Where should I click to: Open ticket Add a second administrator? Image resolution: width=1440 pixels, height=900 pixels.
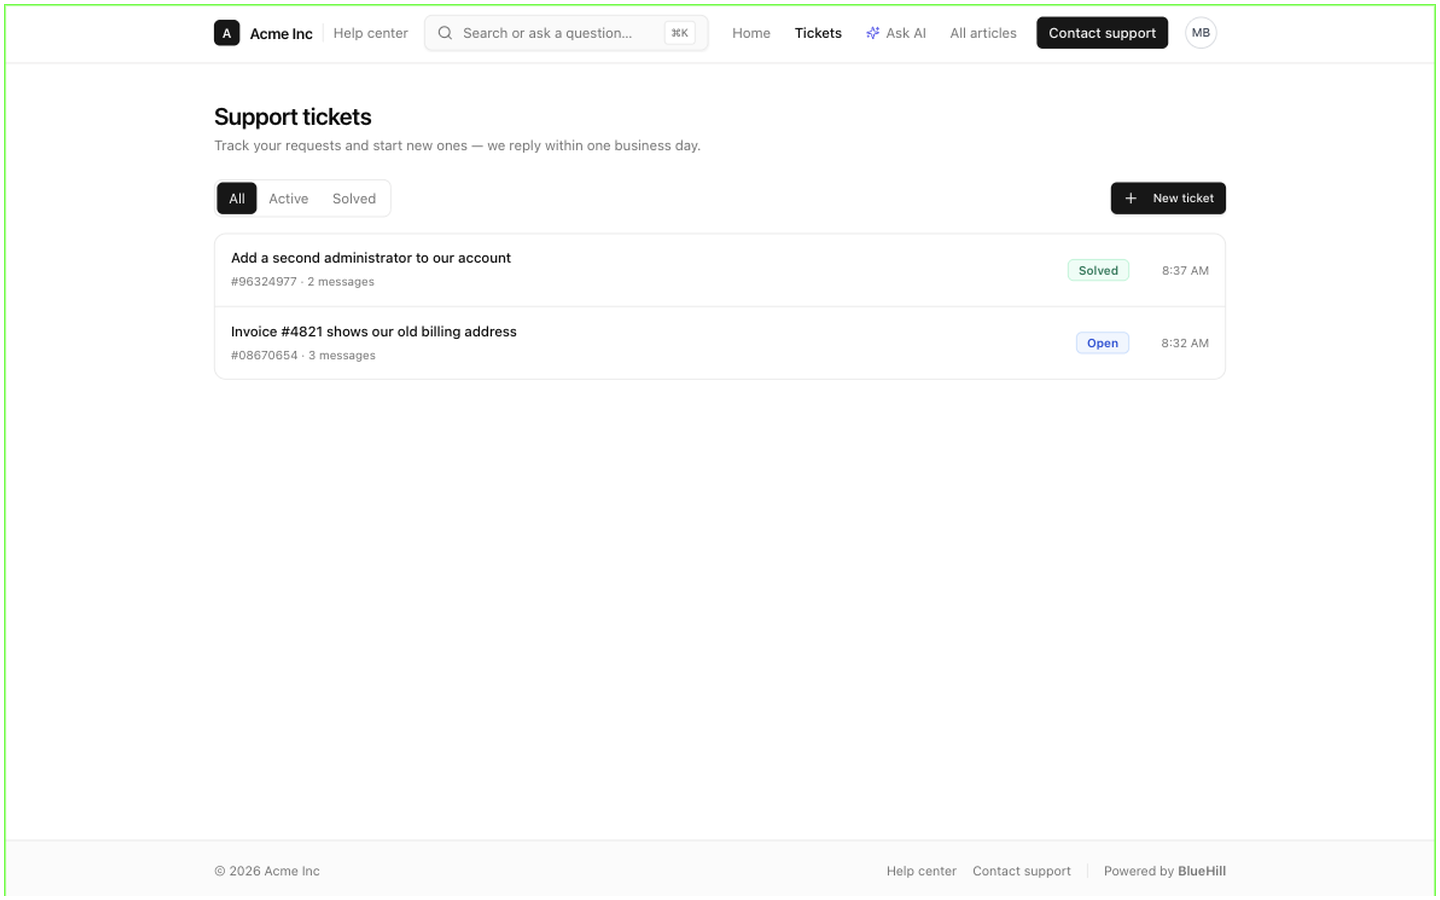coord(720,270)
